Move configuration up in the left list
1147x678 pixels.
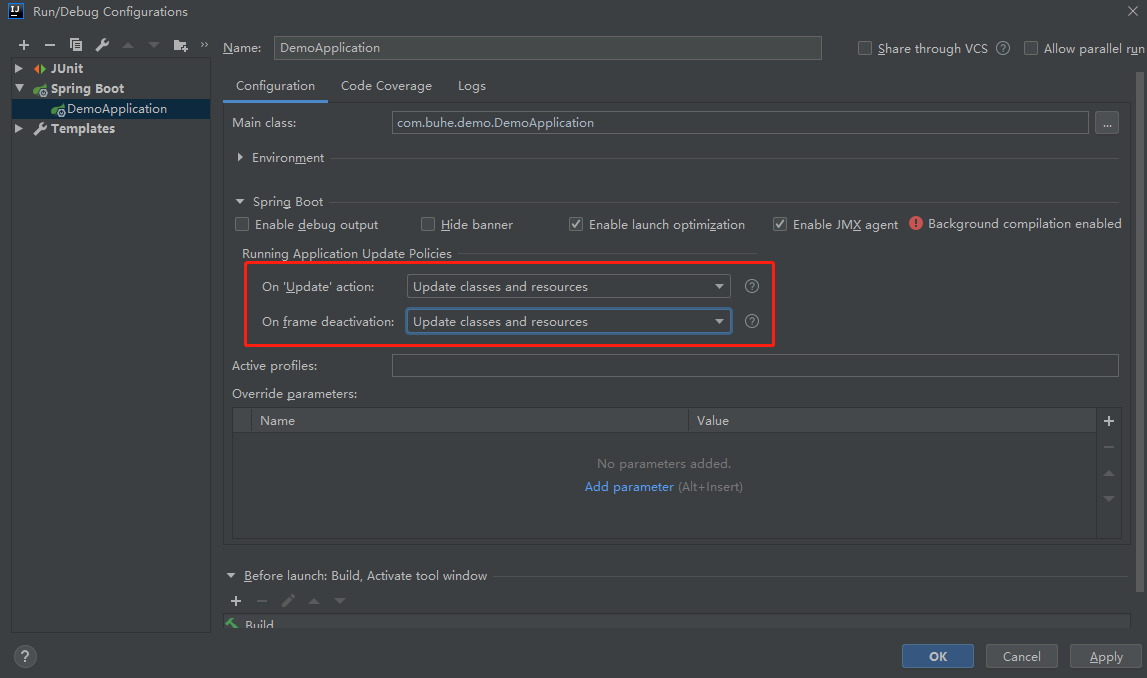(x=128, y=45)
